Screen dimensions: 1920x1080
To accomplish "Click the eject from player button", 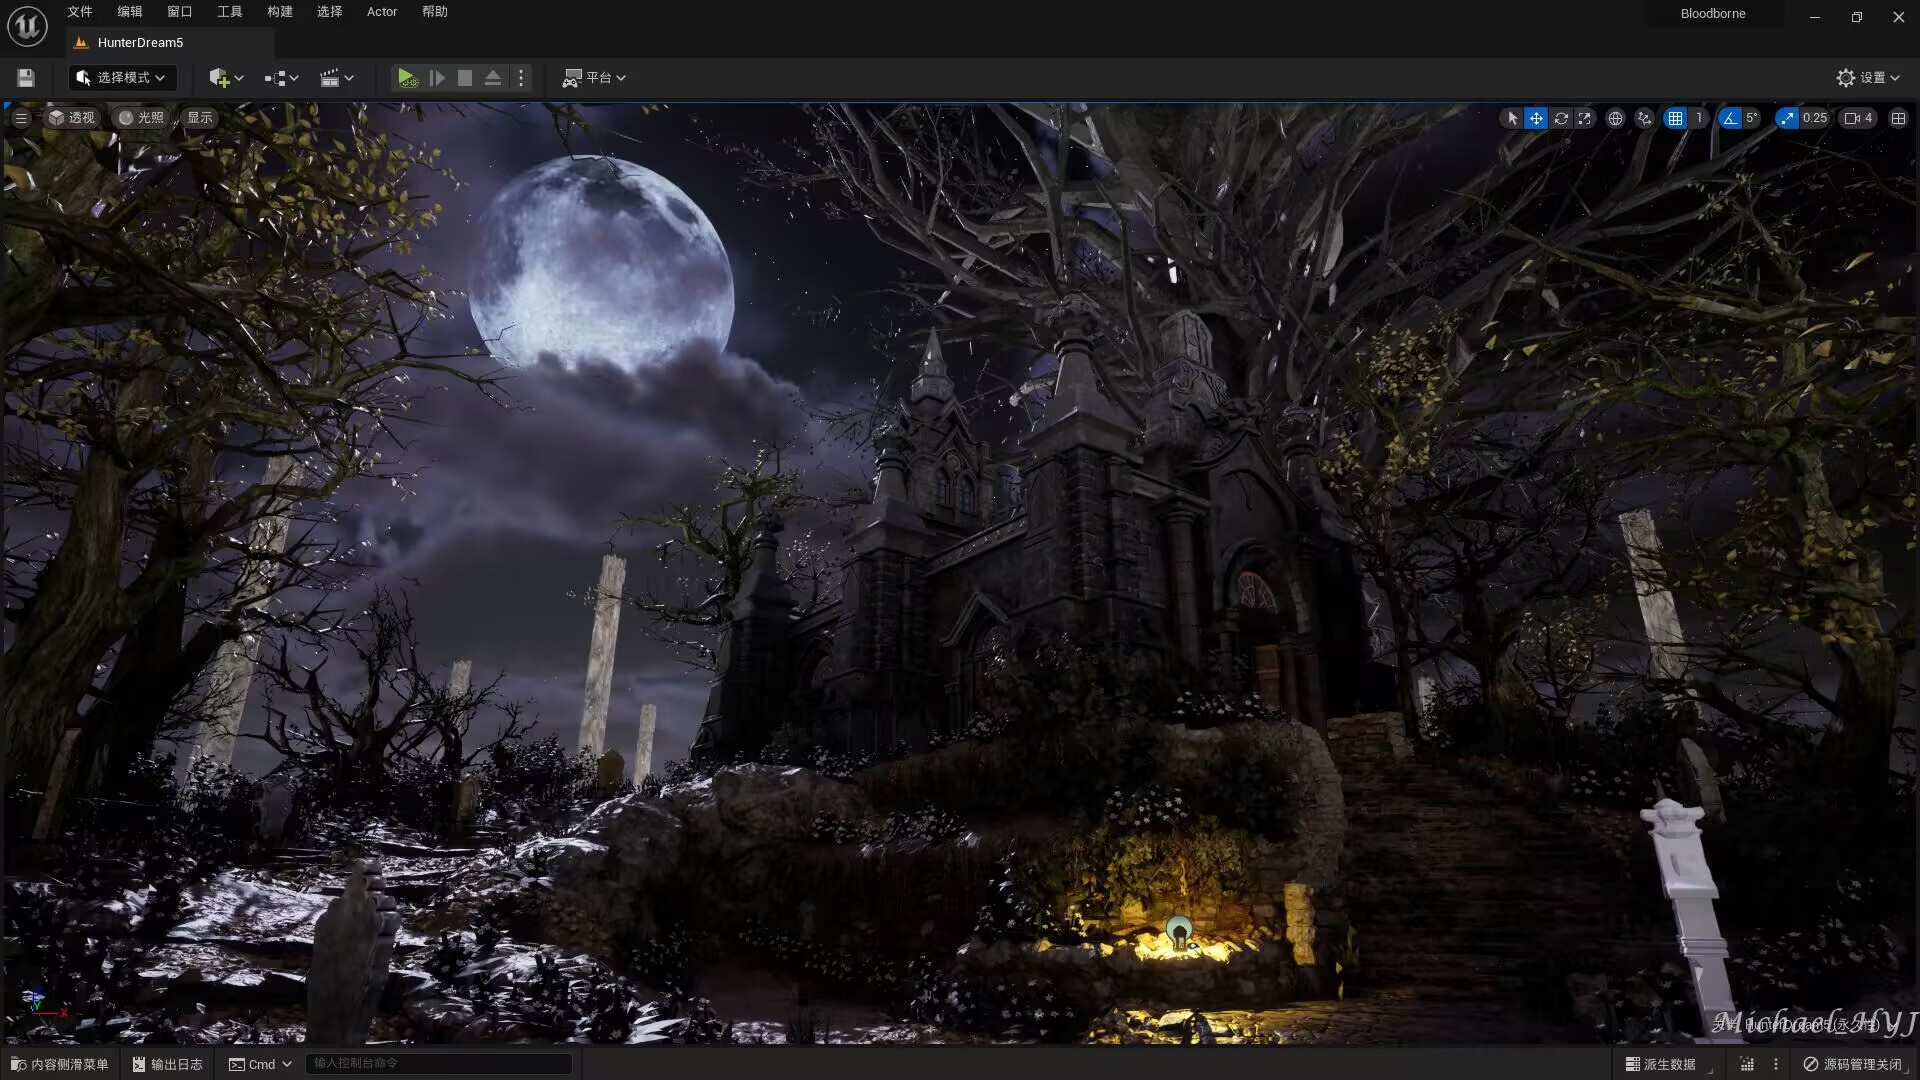I will 493,78.
